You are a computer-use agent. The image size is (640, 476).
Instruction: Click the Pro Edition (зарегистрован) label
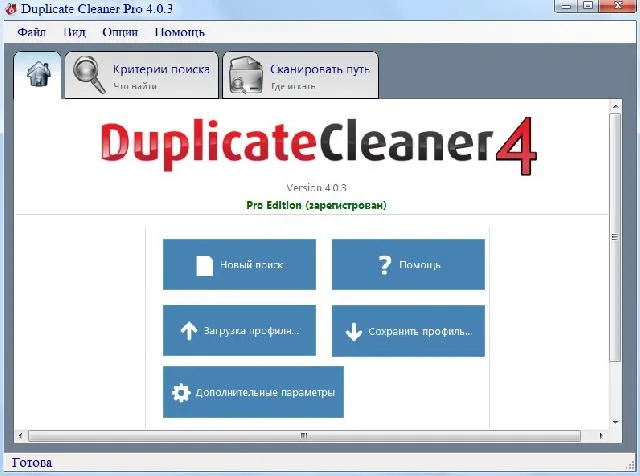[316, 205]
